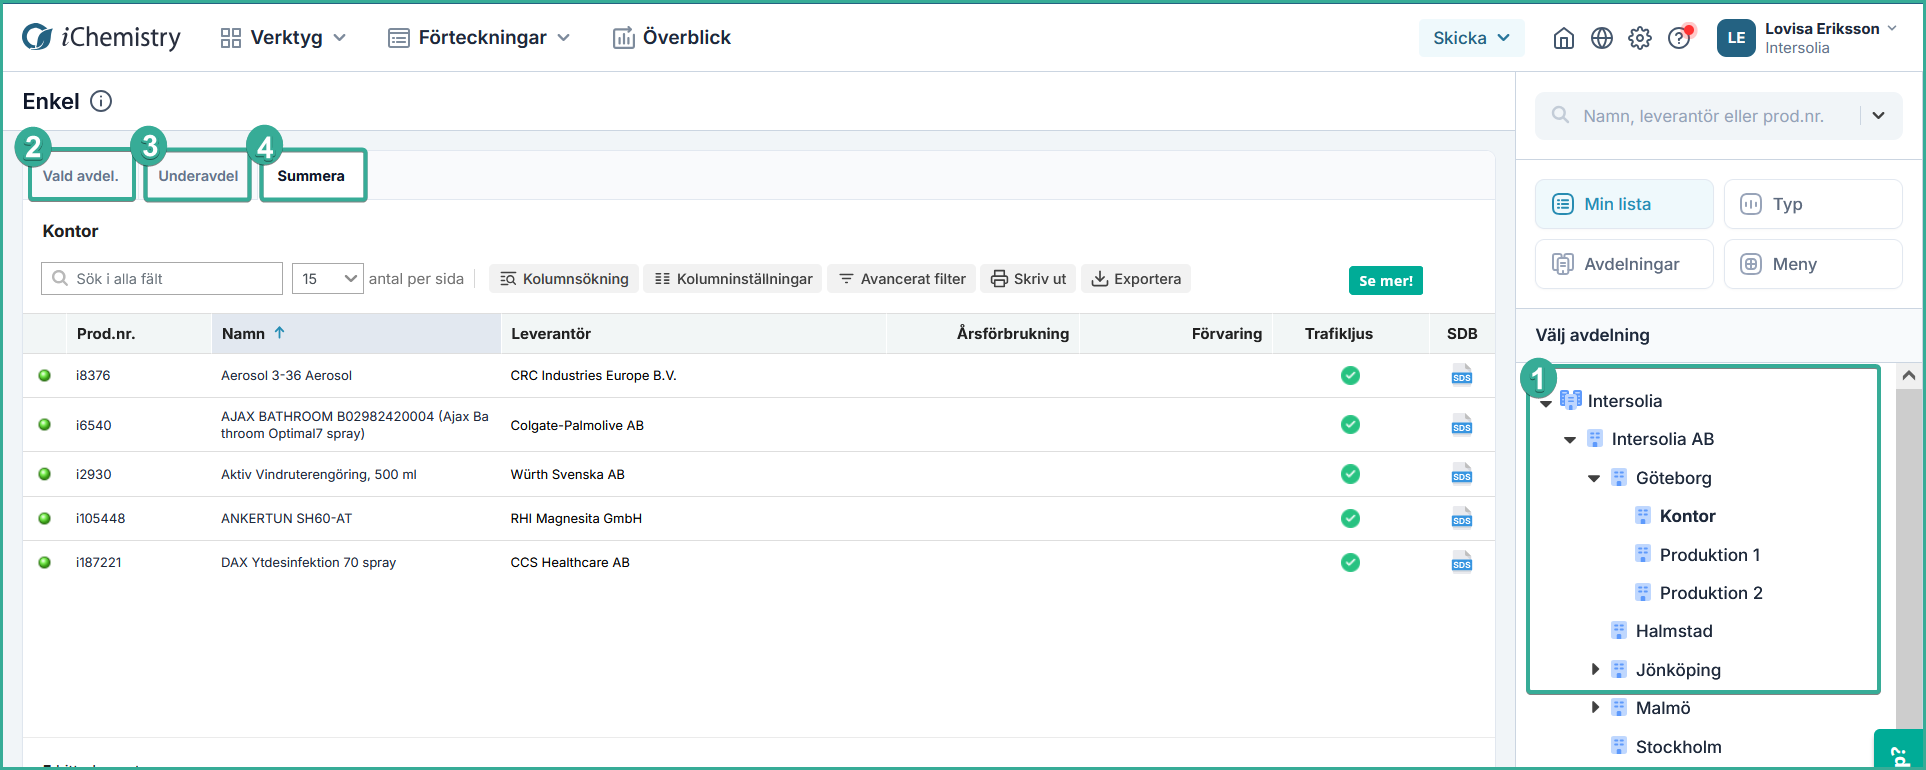1926x770 pixels.
Task: Click traffic light checkmark for i187221
Action: (x=1350, y=562)
